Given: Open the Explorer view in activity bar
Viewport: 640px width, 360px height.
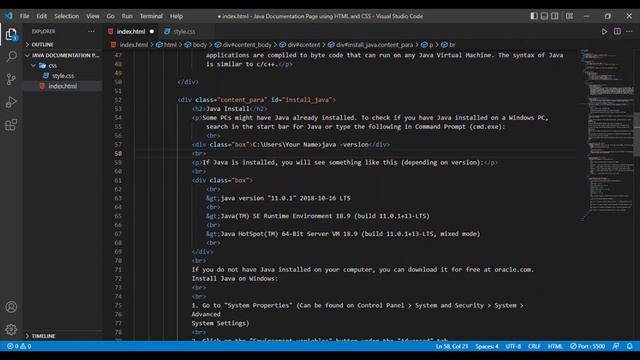Looking at the screenshot, I should [x=11, y=34].
